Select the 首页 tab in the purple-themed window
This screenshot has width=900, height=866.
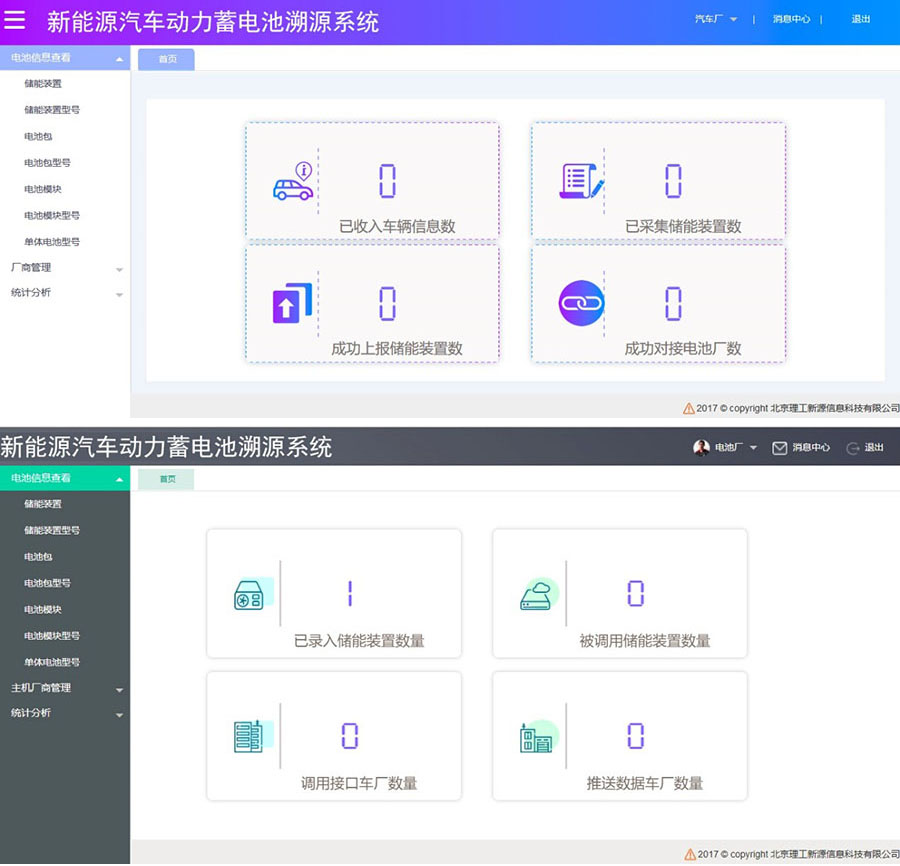[166, 59]
